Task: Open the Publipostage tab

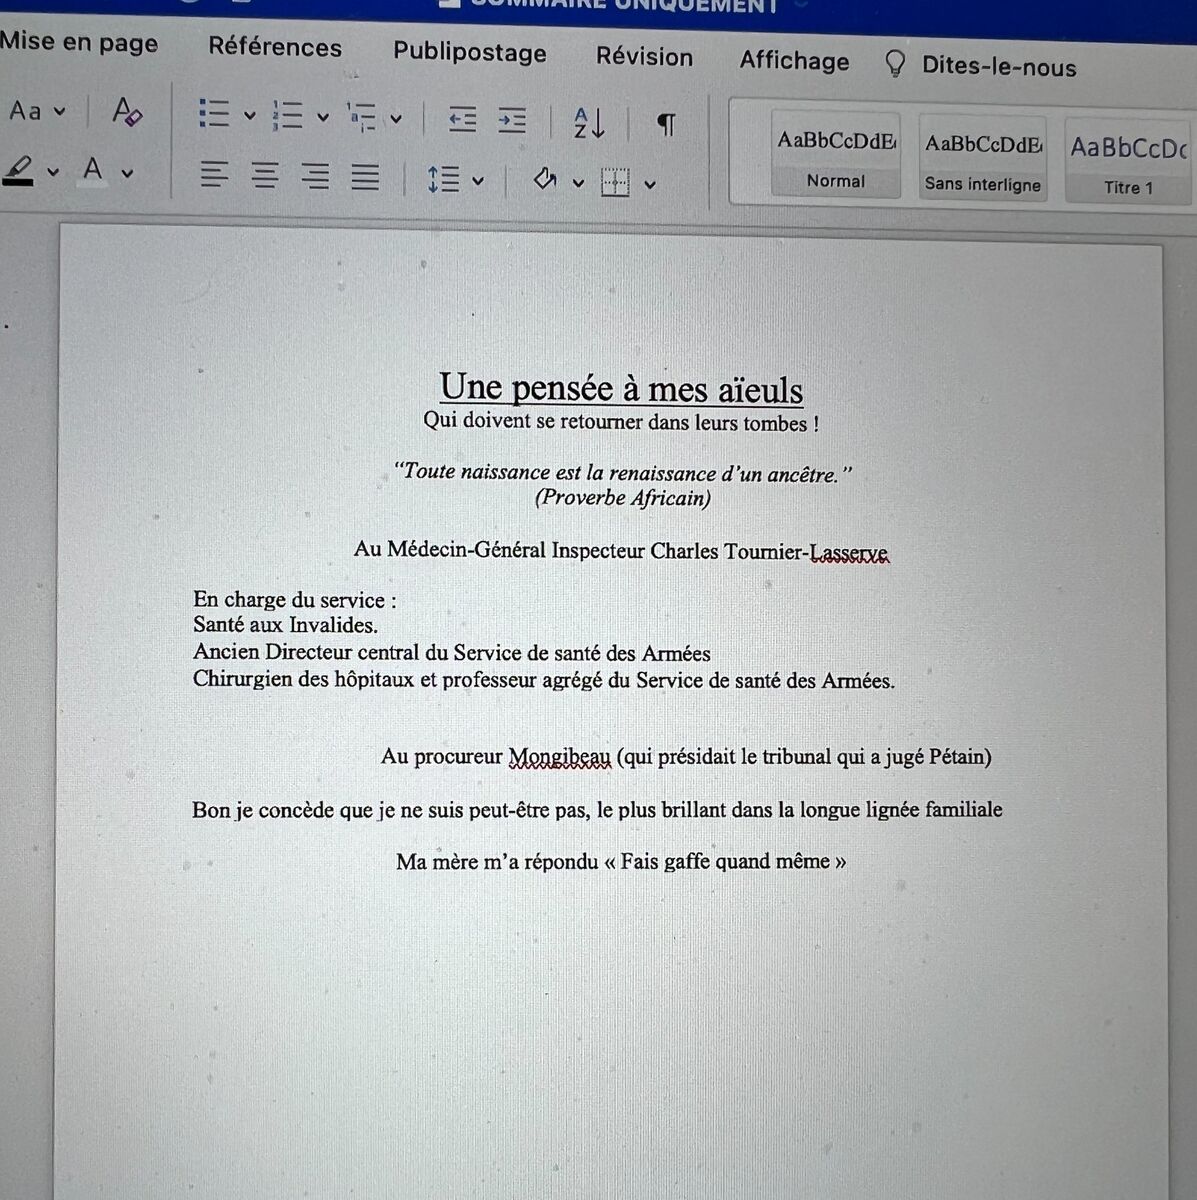Action: [469, 53]
